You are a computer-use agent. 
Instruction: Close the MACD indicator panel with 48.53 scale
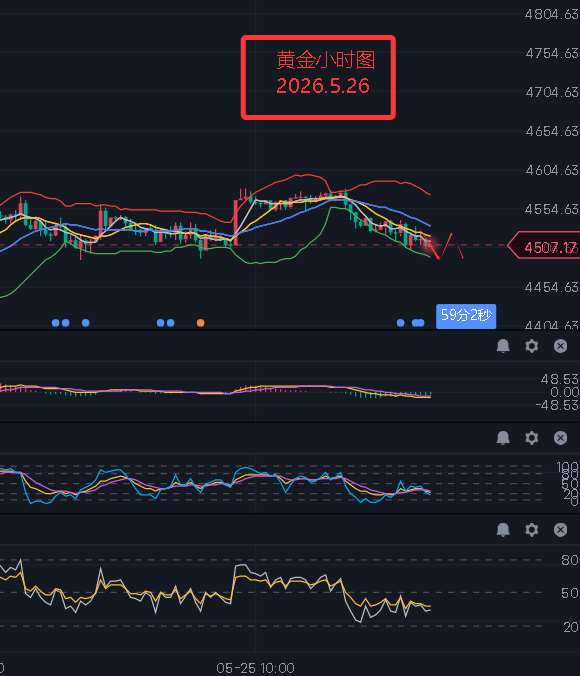560,346
